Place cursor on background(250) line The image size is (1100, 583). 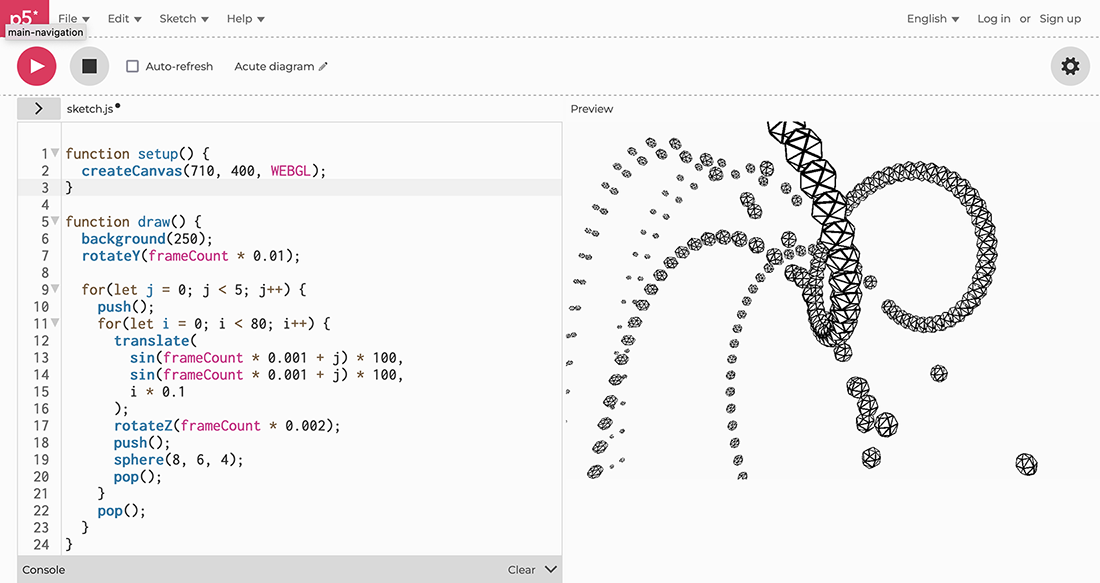(x=147, y=239)
